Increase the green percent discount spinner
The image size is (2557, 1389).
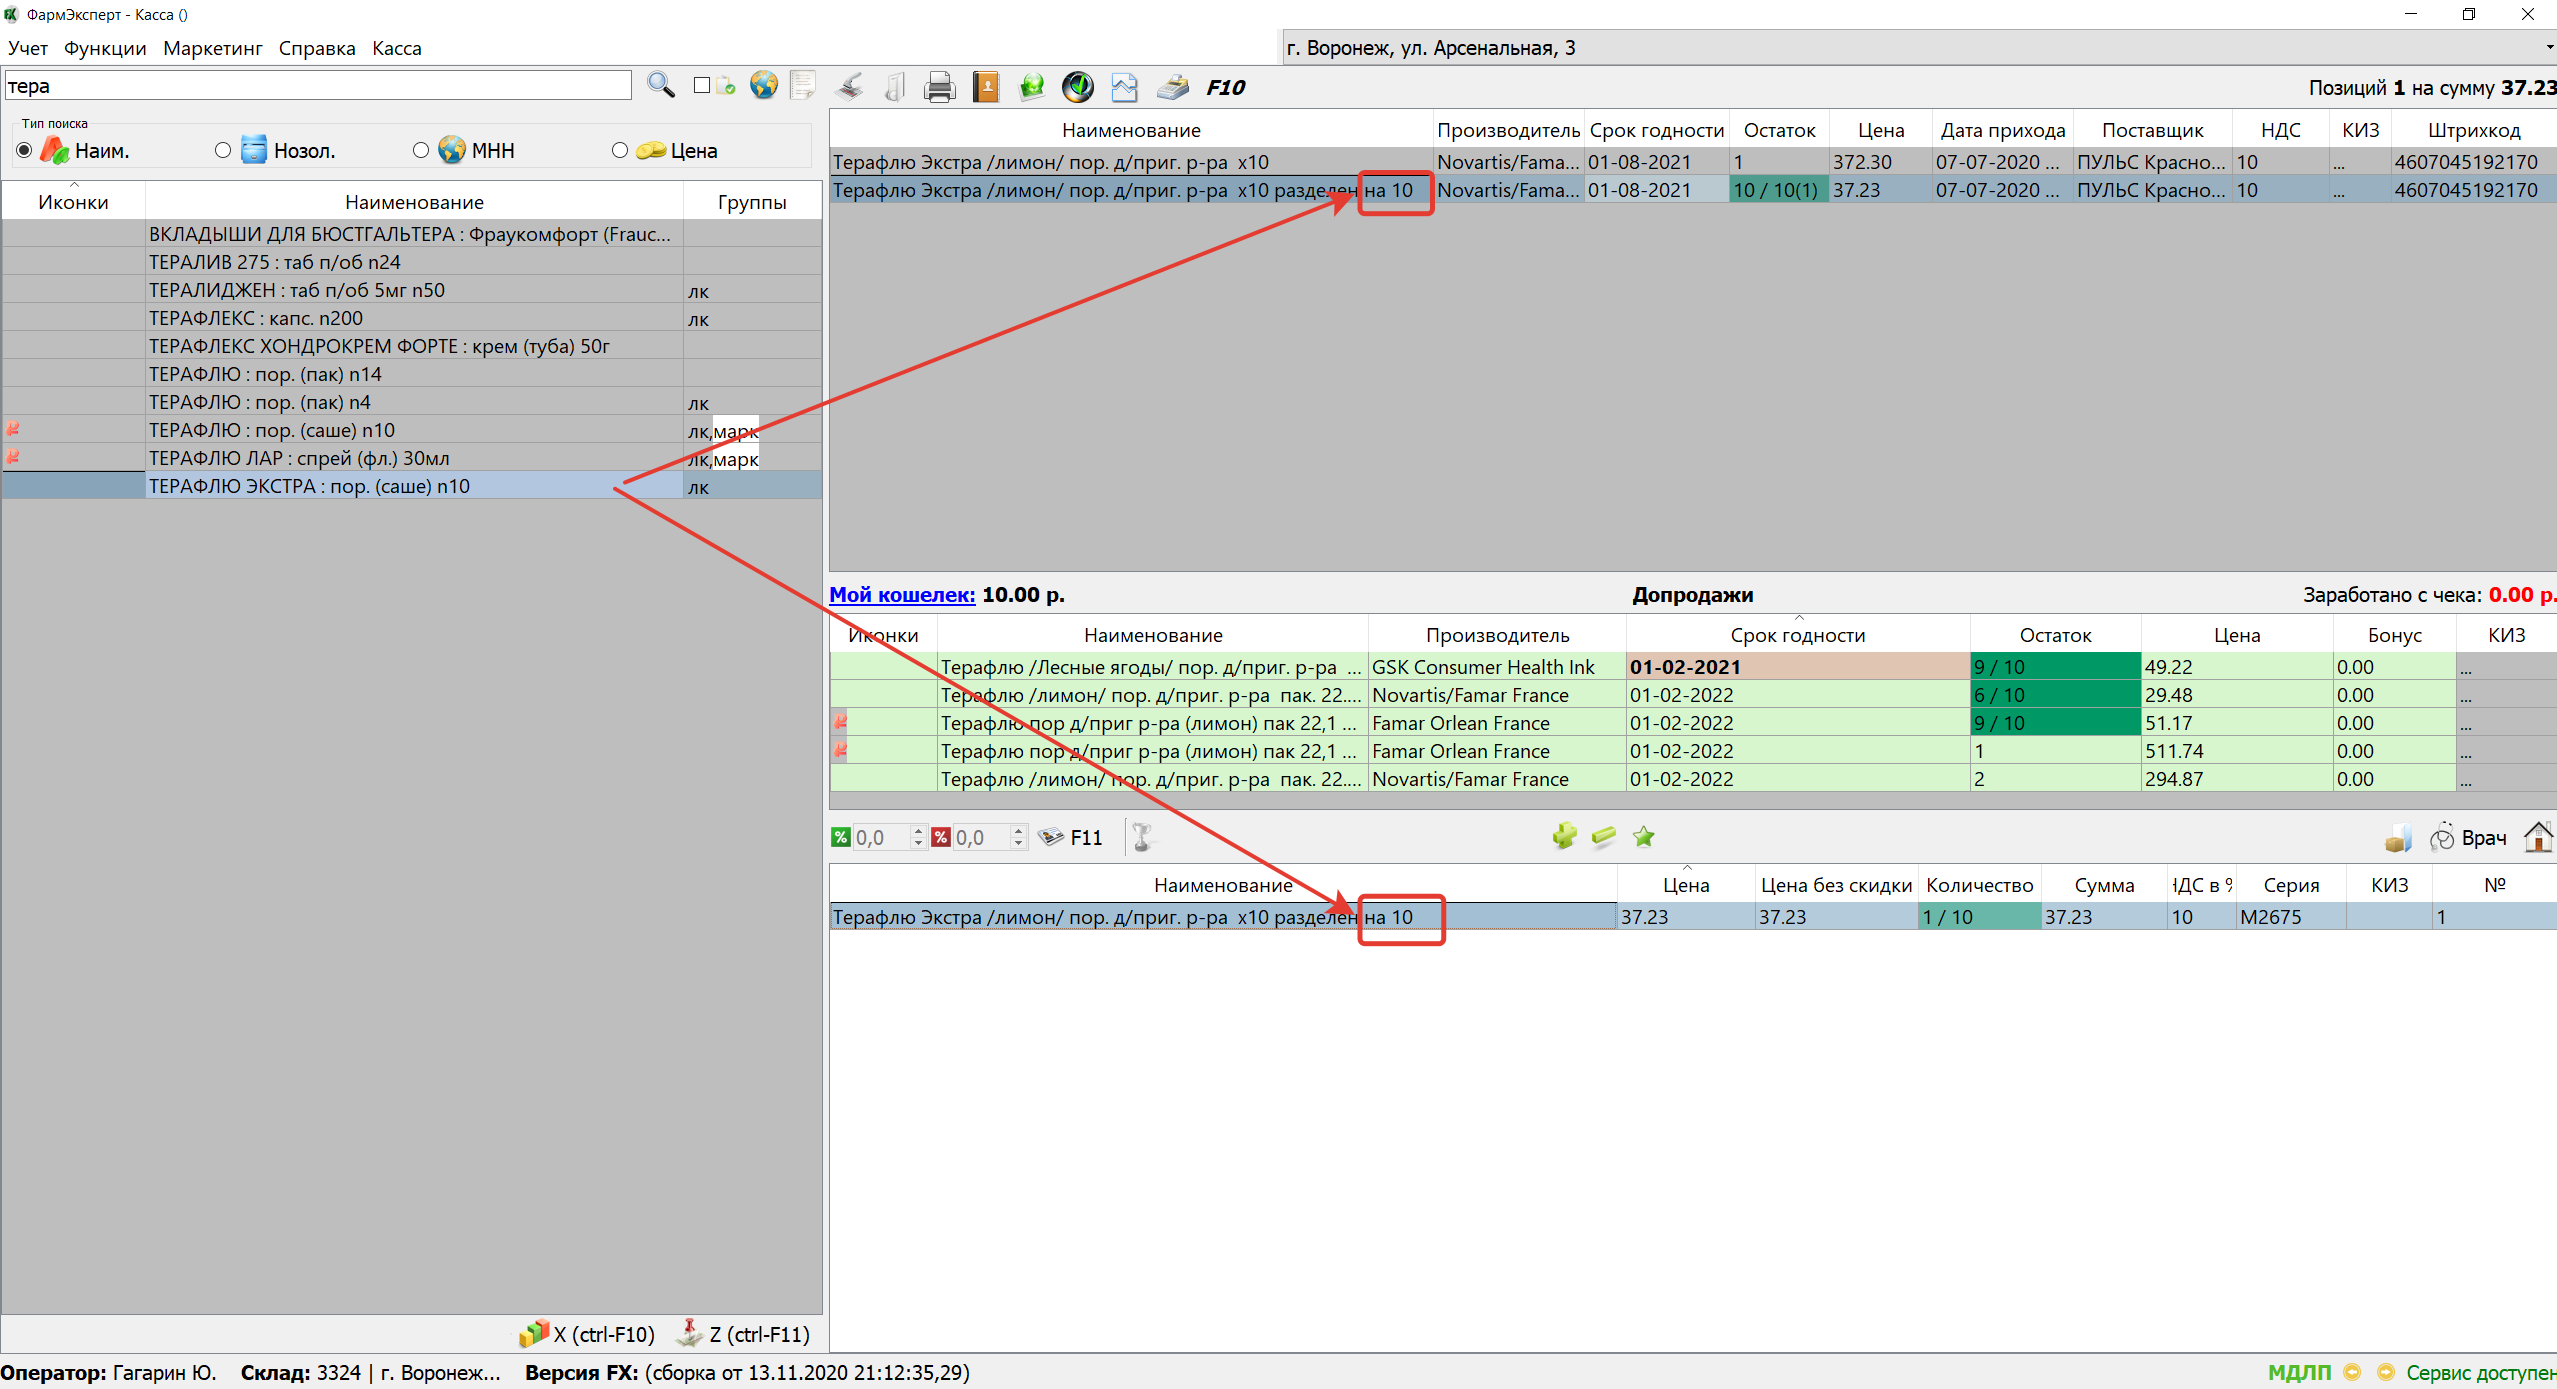tap(918, 831)
